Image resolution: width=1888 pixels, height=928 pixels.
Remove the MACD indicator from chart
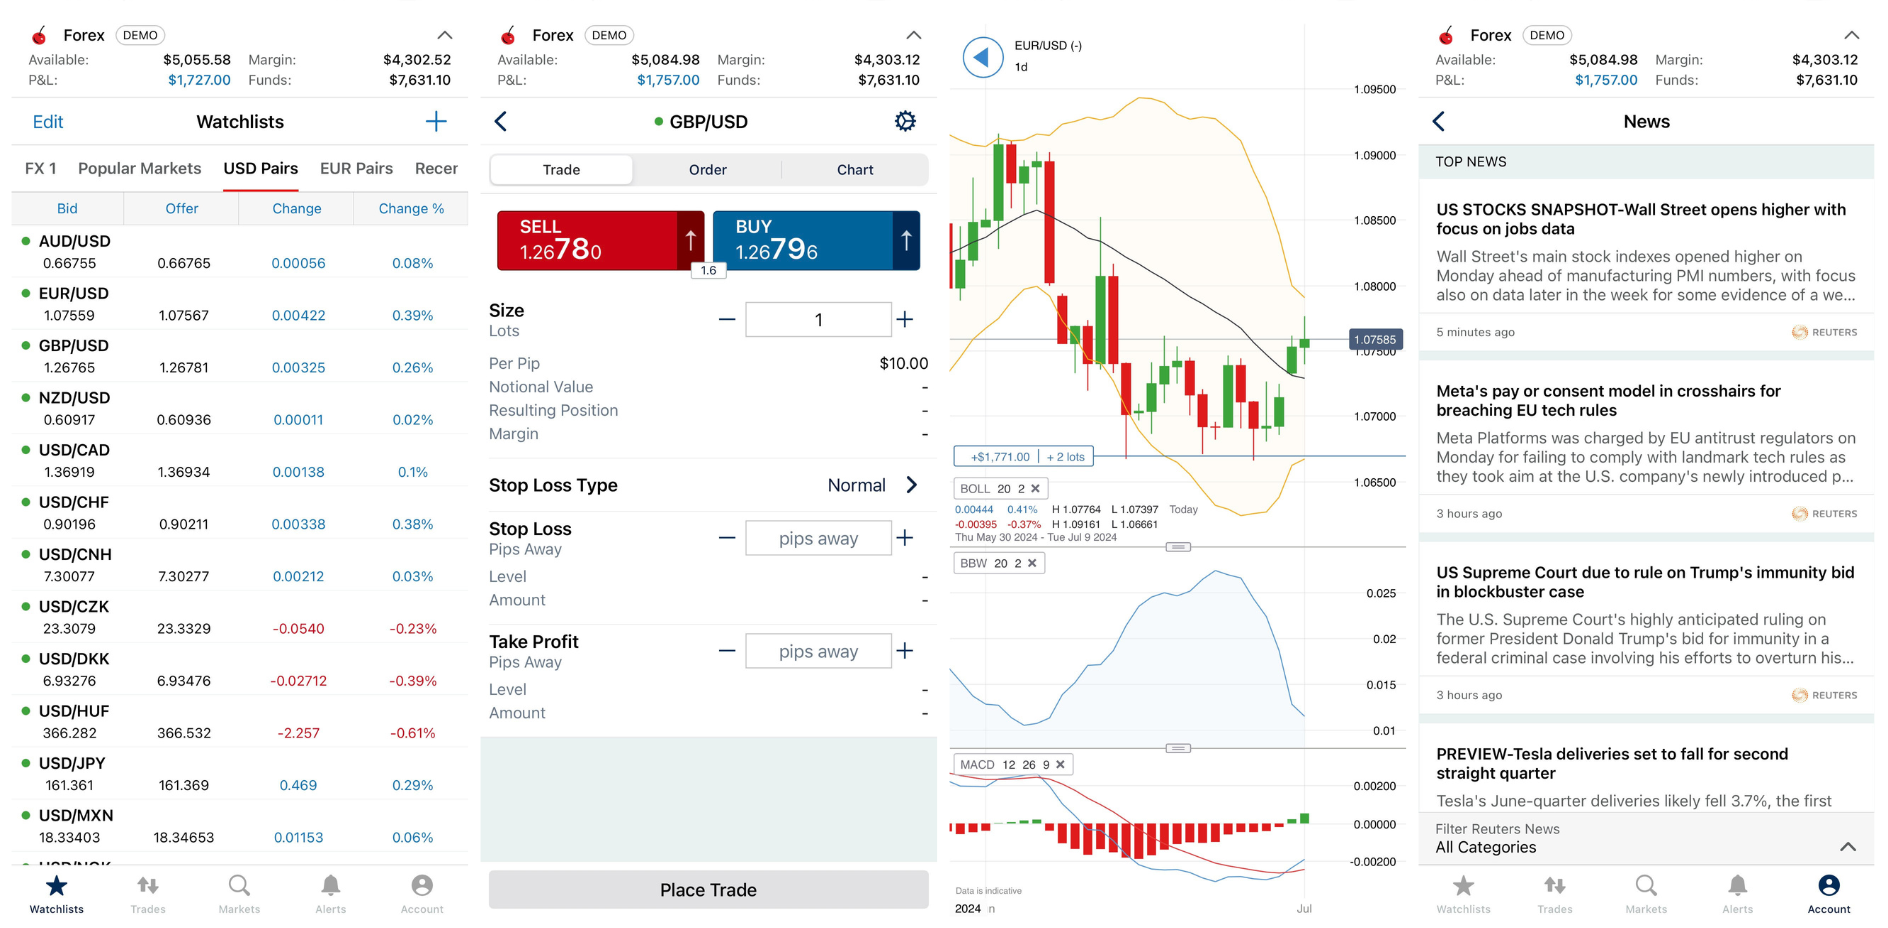1060,765
